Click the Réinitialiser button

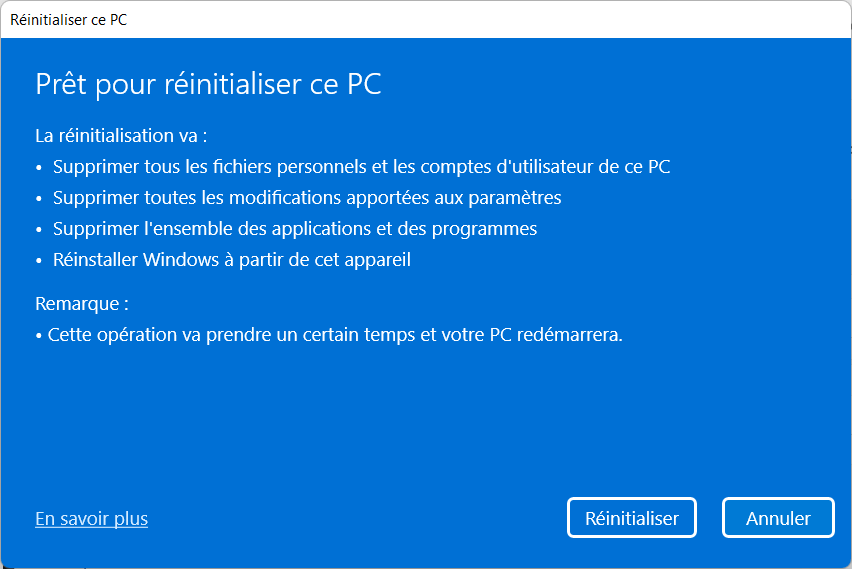[x=631, y=518]
